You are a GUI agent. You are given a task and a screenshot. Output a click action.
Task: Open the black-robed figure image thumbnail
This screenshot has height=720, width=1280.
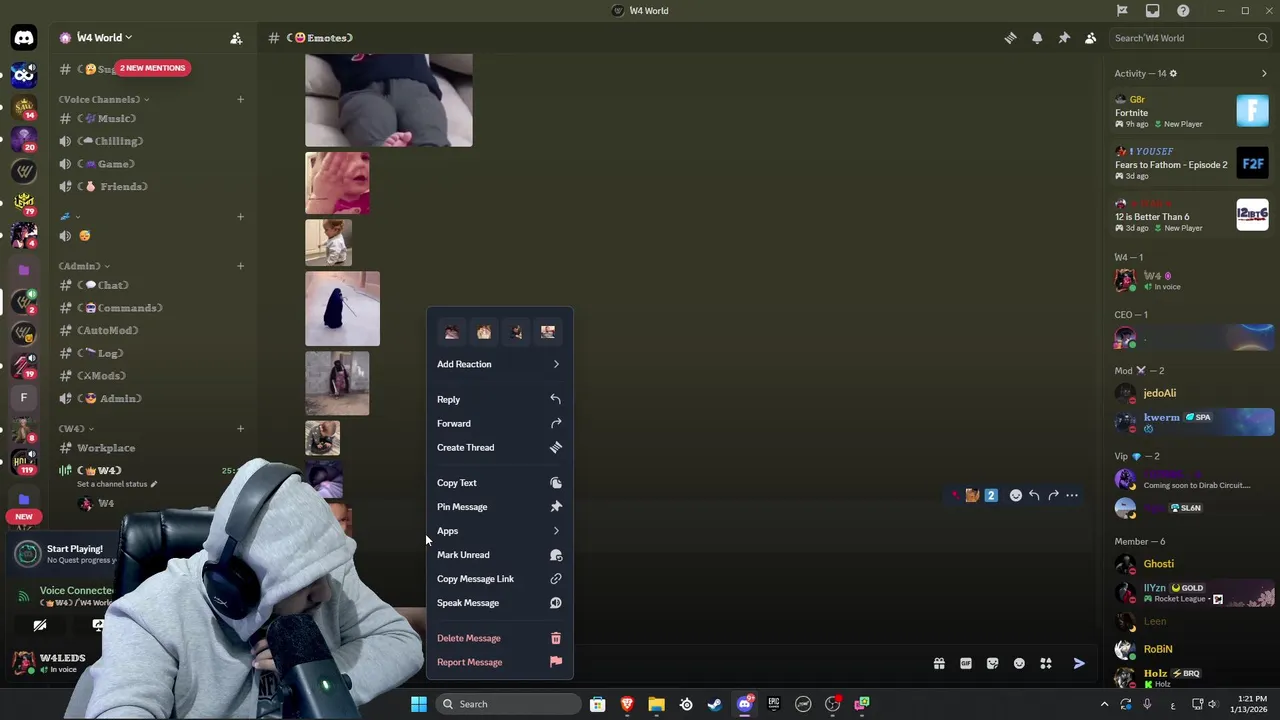(x=342, y=309)
